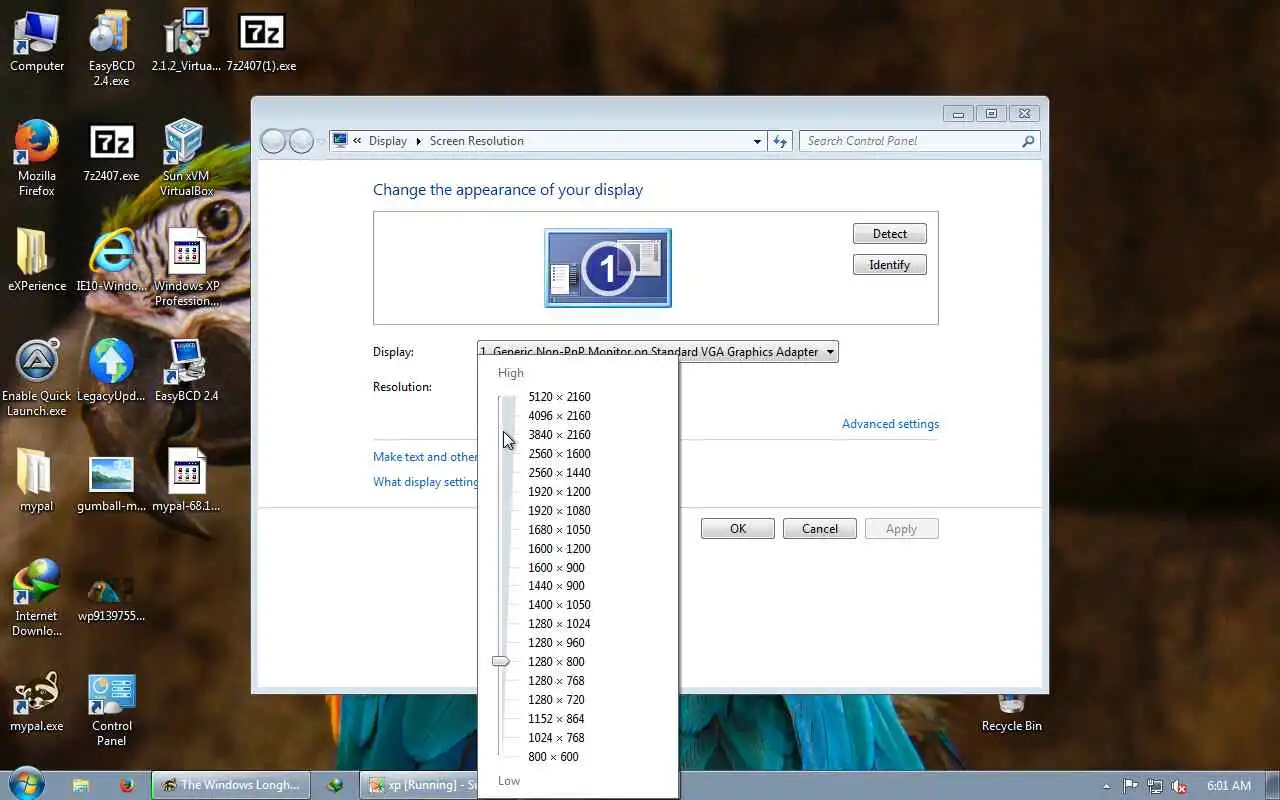Click the Search Control Panel field
This screenshot has width=1280, height=800.
pos(919,141)
